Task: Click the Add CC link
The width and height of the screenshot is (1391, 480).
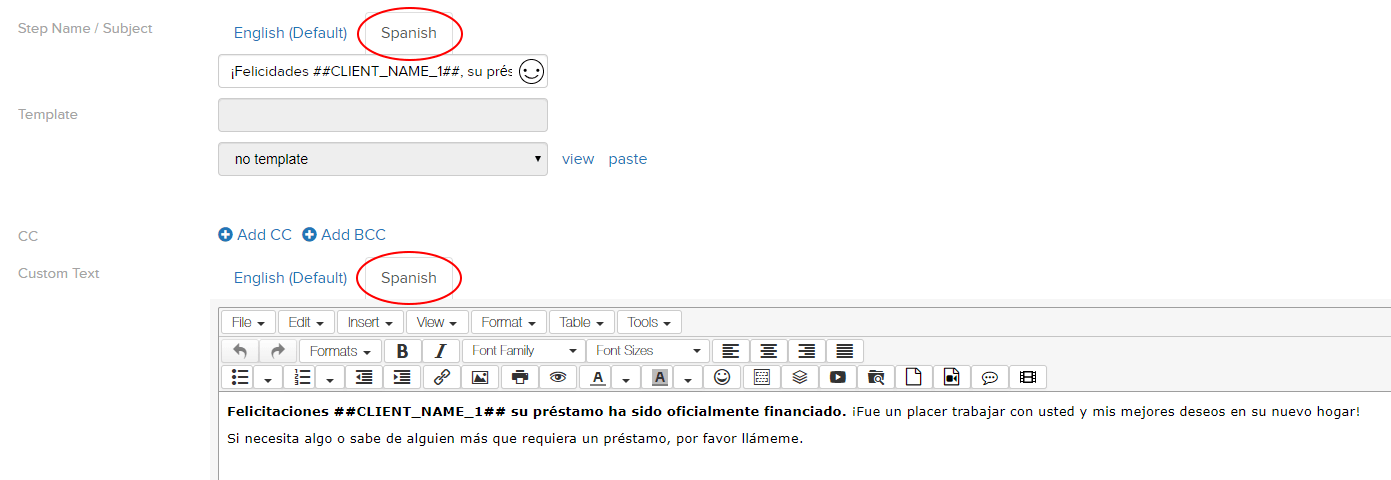Action: tap(255, 235)
